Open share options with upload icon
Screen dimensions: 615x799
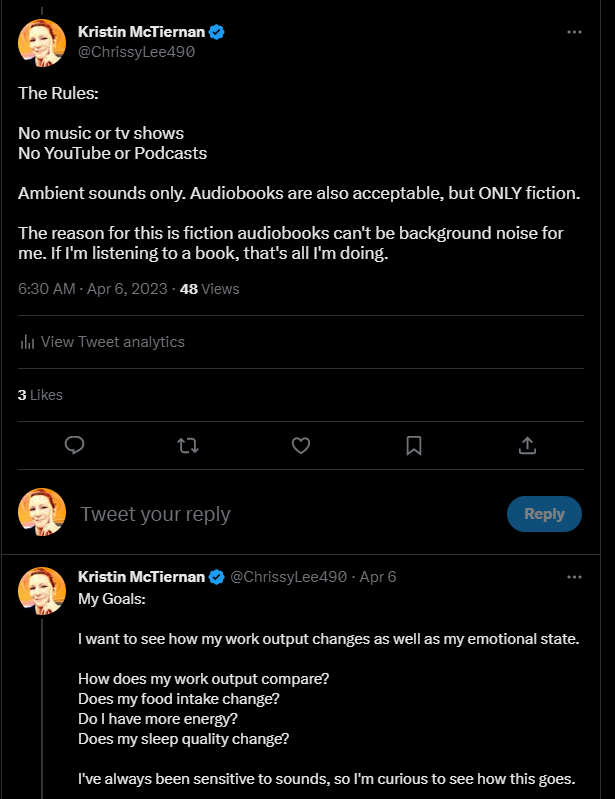[527, 445]
